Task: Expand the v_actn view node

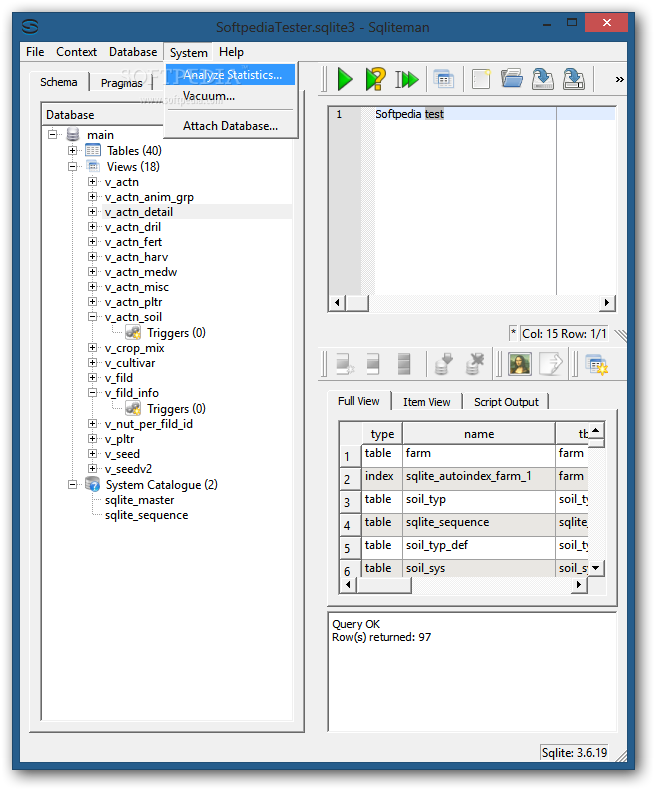Action: [x=92, y=181]
